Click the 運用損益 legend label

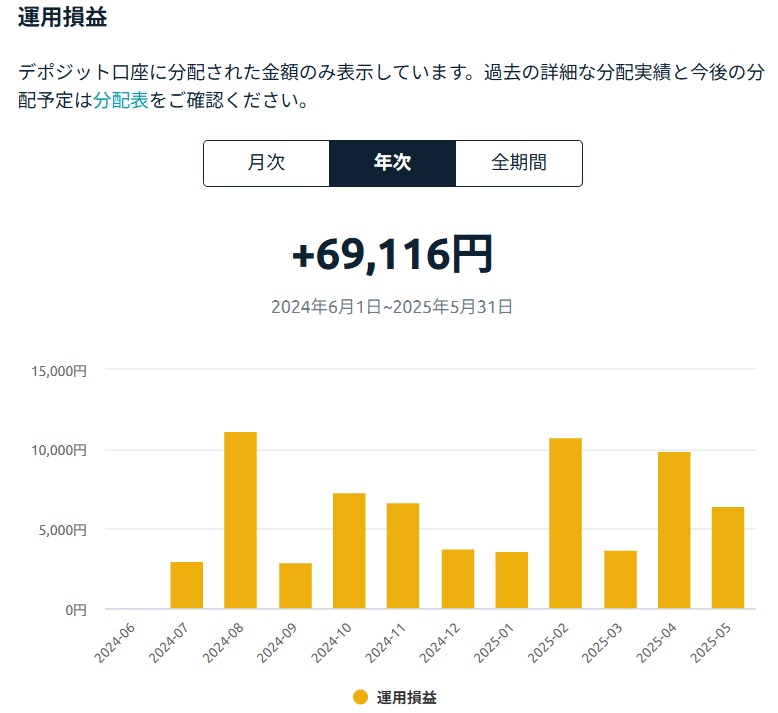coord(406,697)
